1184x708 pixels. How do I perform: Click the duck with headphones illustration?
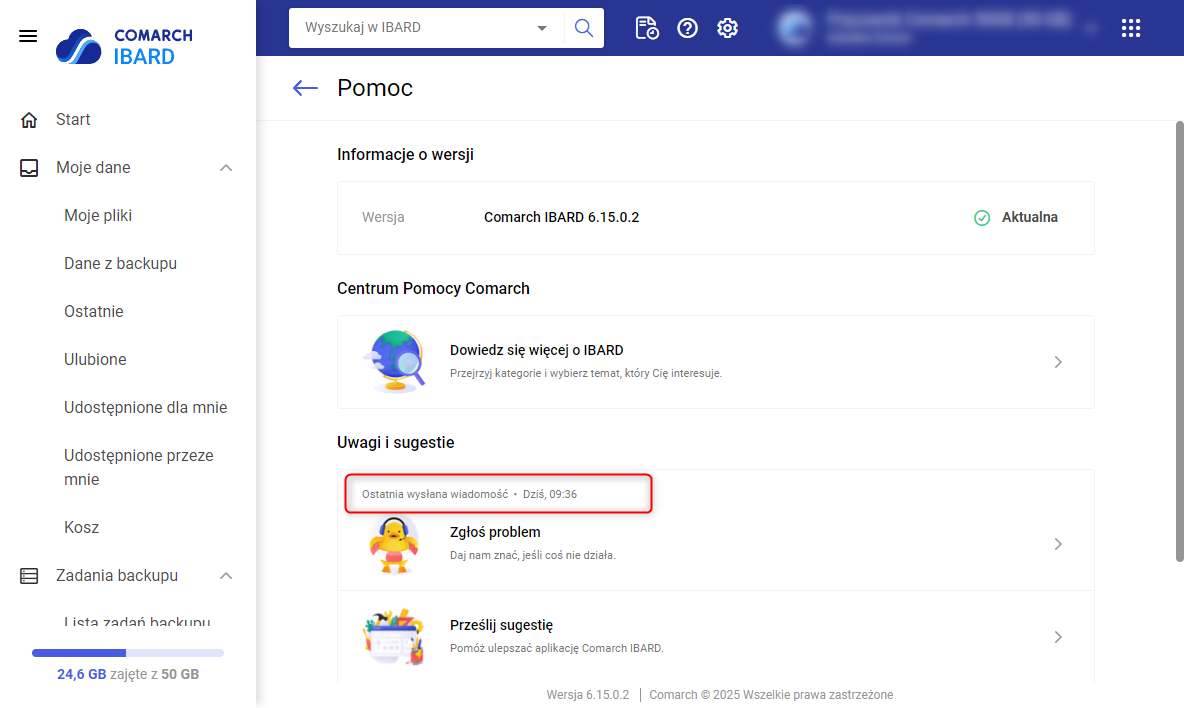tap(393, 545)
